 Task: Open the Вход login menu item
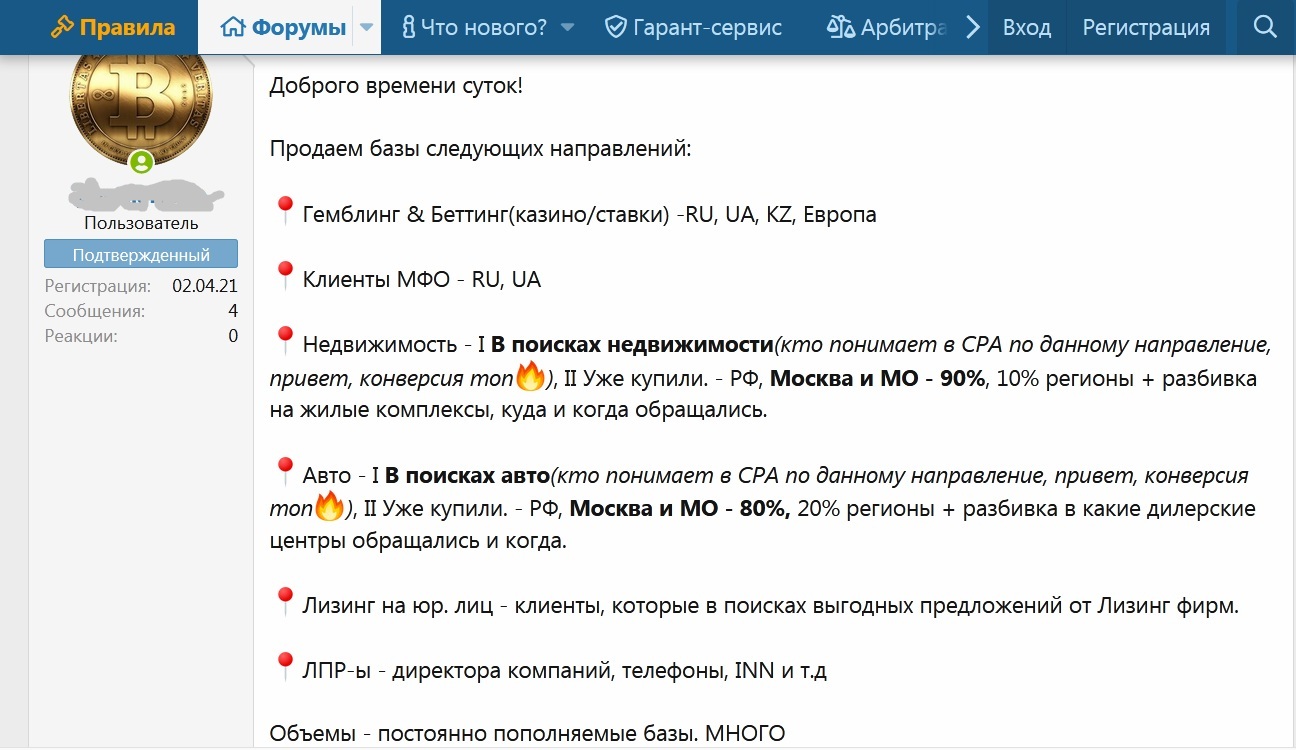(1026, 27)
